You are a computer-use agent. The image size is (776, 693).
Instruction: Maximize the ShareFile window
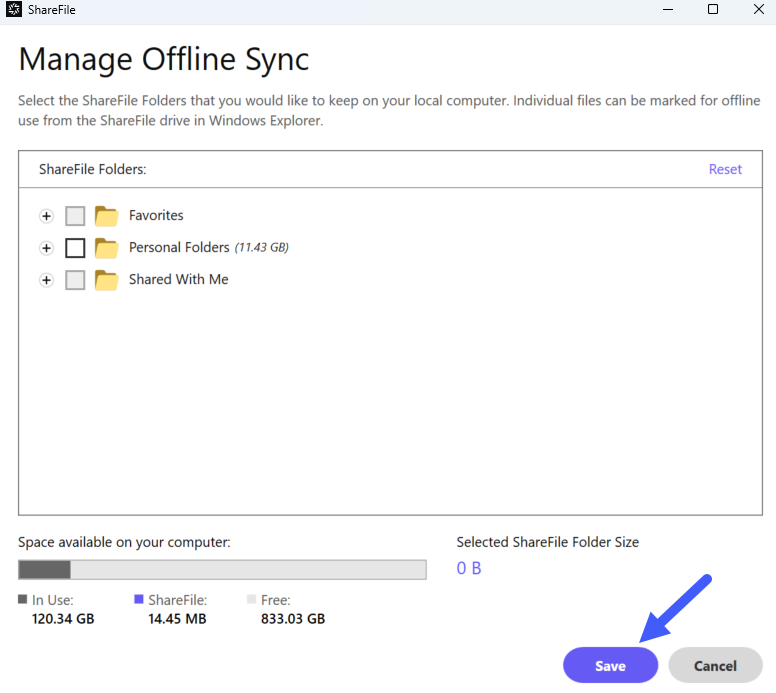[713, 9]
